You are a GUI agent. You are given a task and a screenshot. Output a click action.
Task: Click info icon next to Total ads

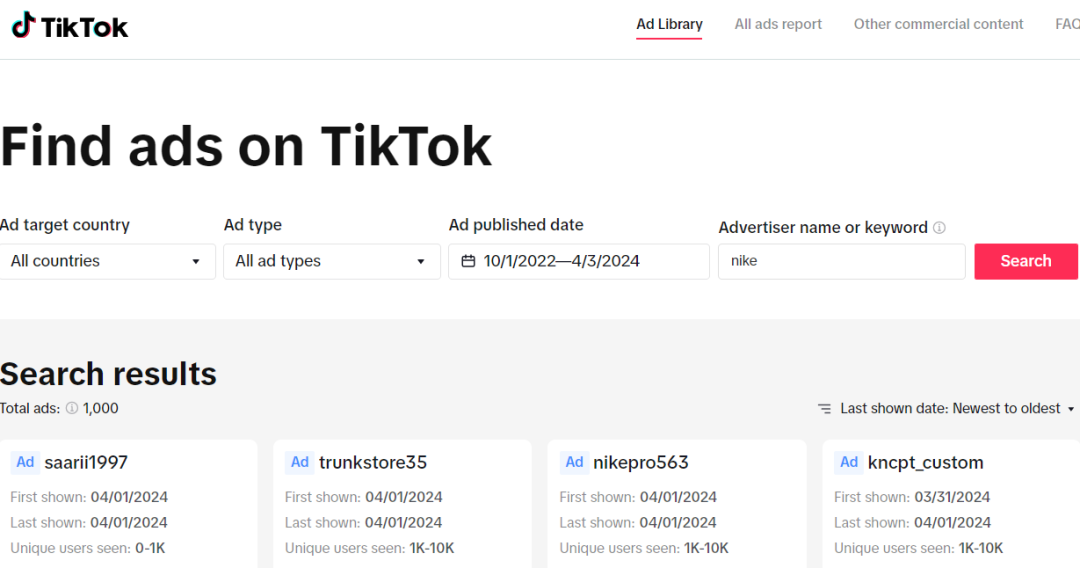pos(72,408)
